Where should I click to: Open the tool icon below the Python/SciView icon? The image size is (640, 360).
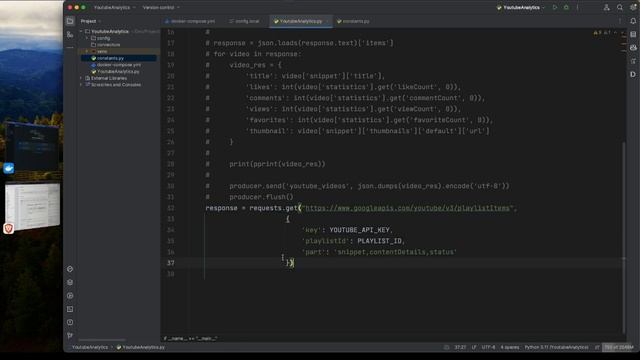pos(633,61)
